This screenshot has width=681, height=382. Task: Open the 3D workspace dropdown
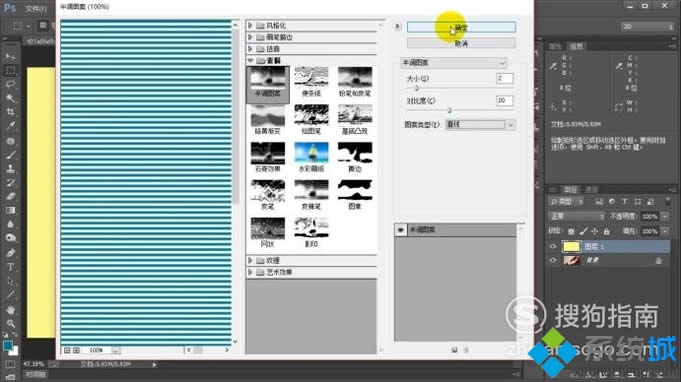[x=647, y=27]
